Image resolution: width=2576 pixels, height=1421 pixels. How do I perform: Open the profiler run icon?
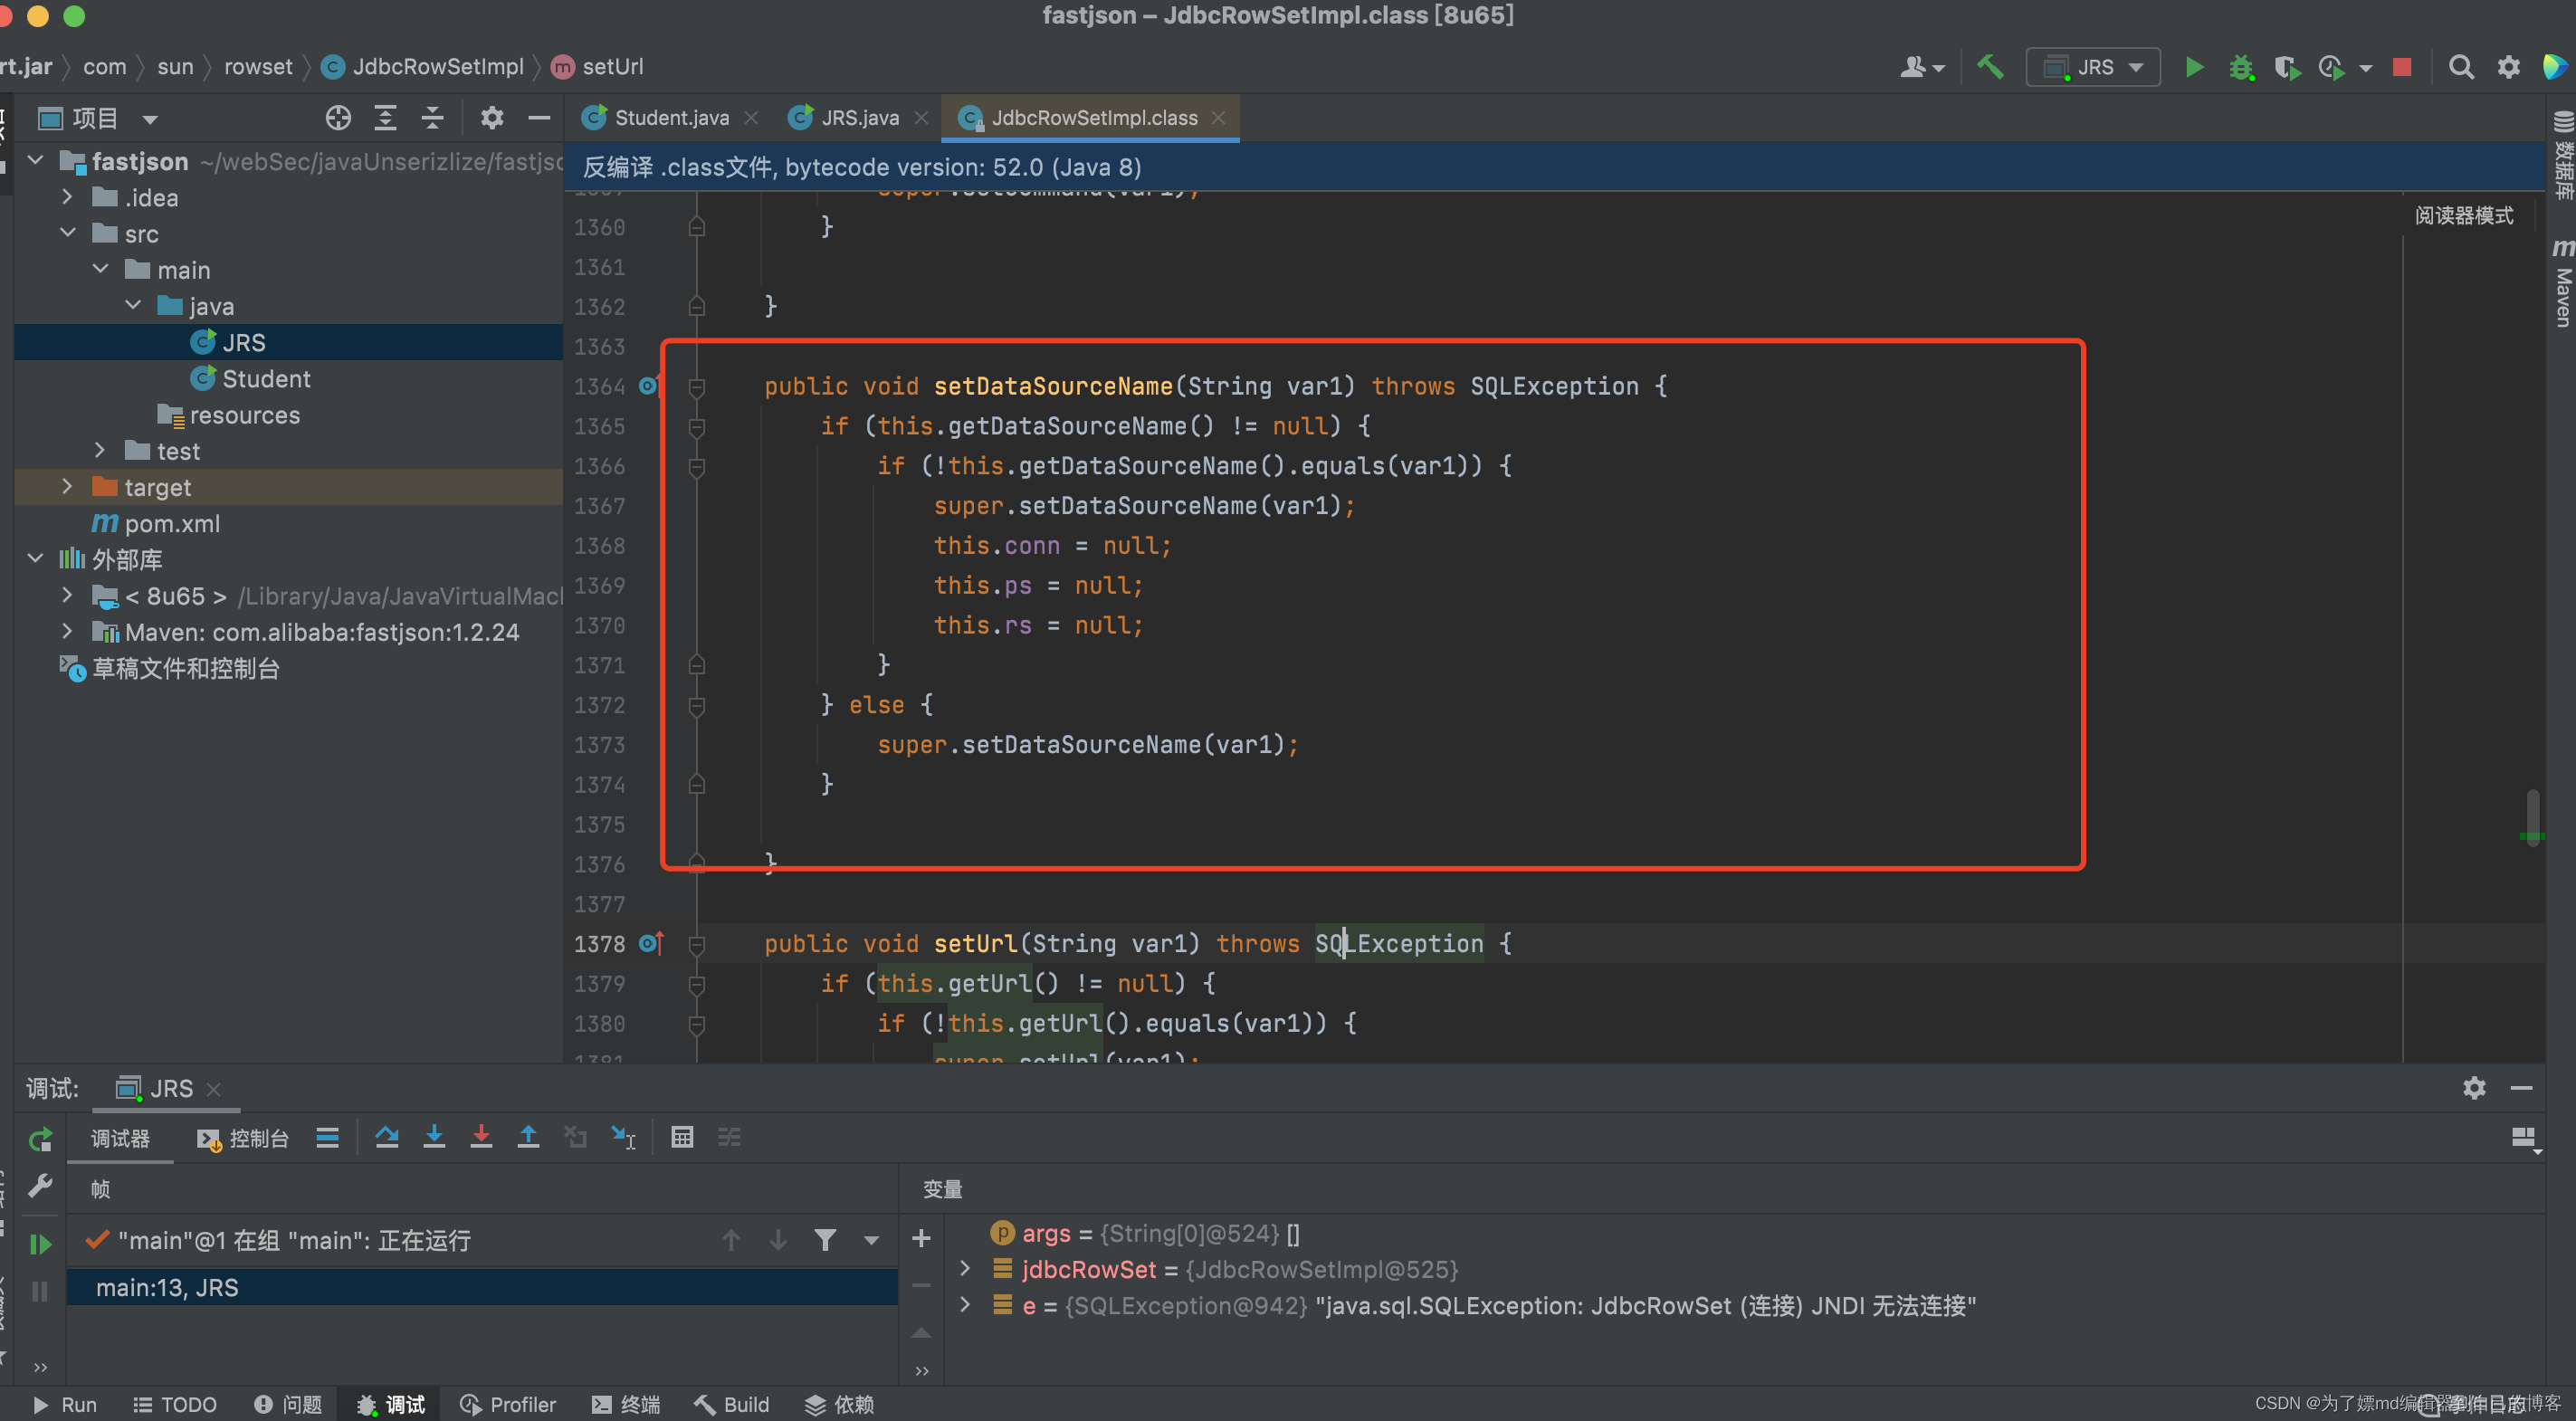click(2331, 67)
